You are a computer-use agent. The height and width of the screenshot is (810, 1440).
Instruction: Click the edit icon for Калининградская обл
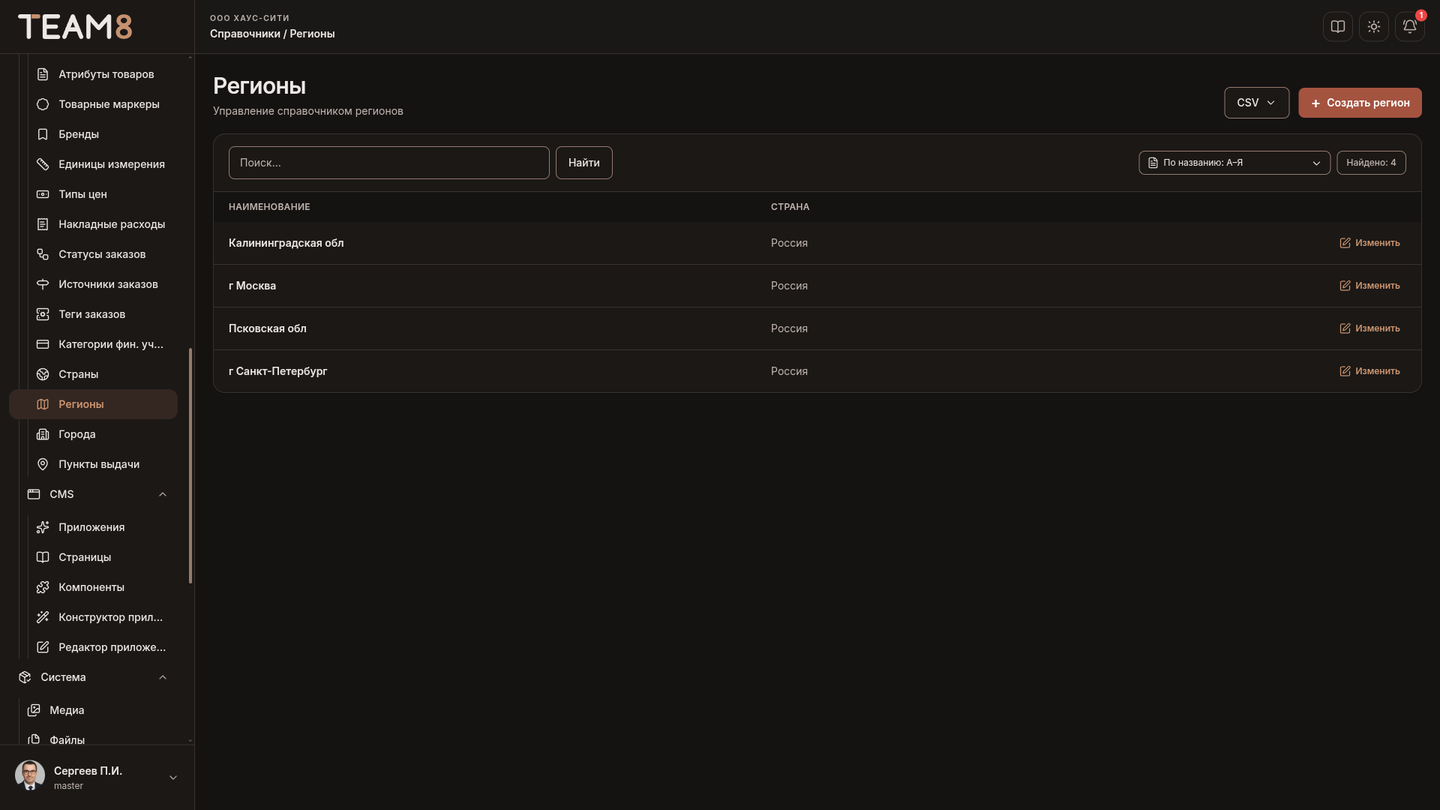point(1345,243)
